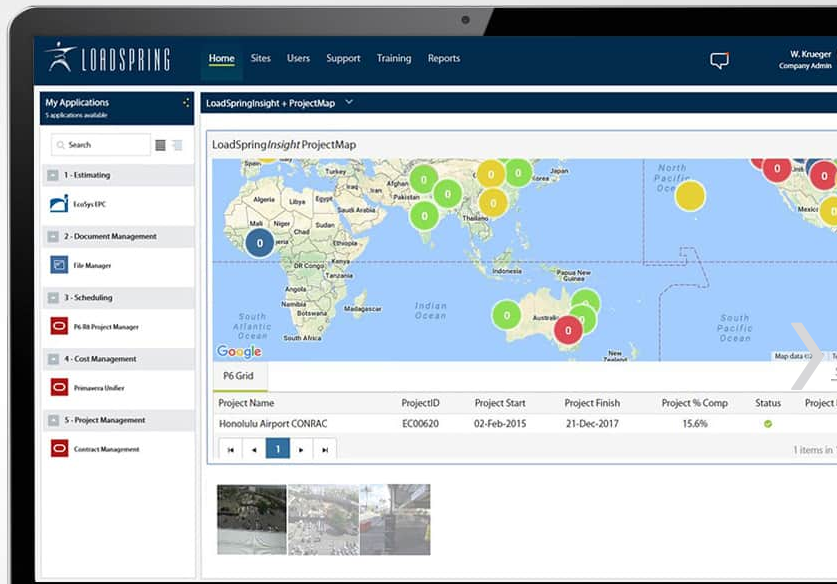Go to the last grid page
The height and width of the screenshot is (584, 837).
pyautogui.click(x=324, y=450)
